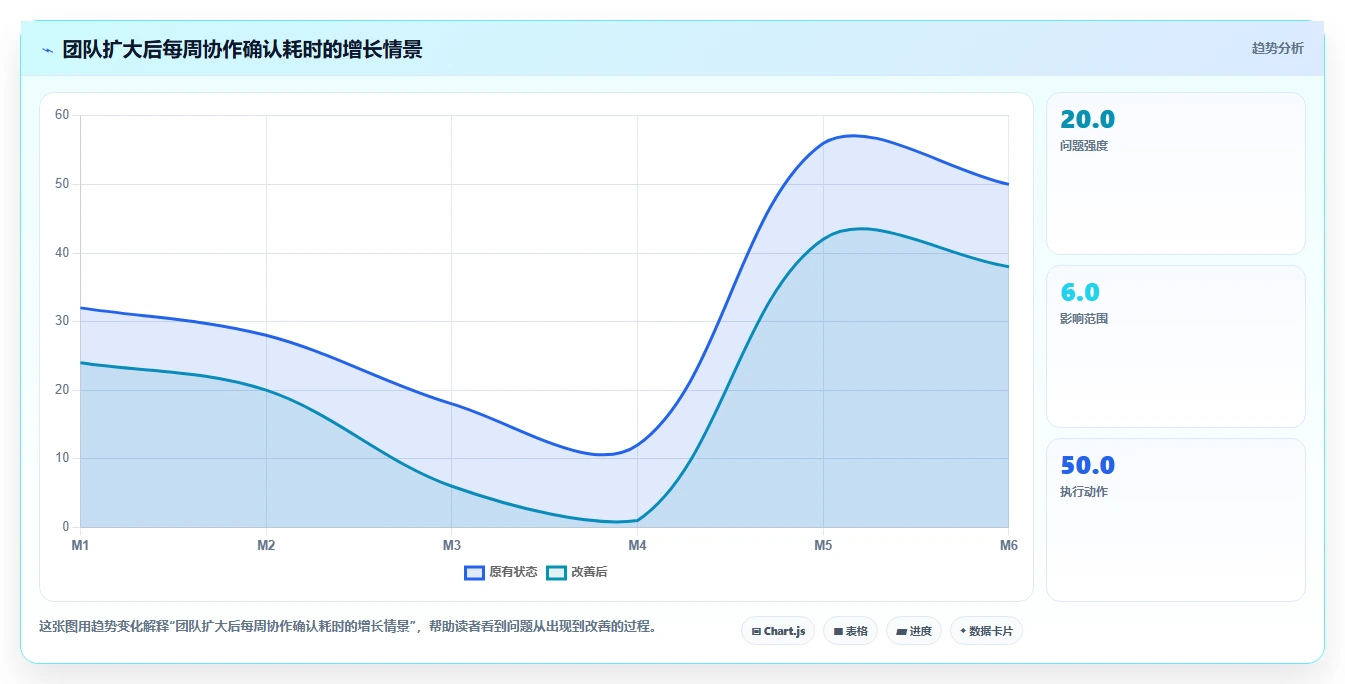Click the M2 label on the x-axis
1345x684 pixels.
(x=266, y=545)
